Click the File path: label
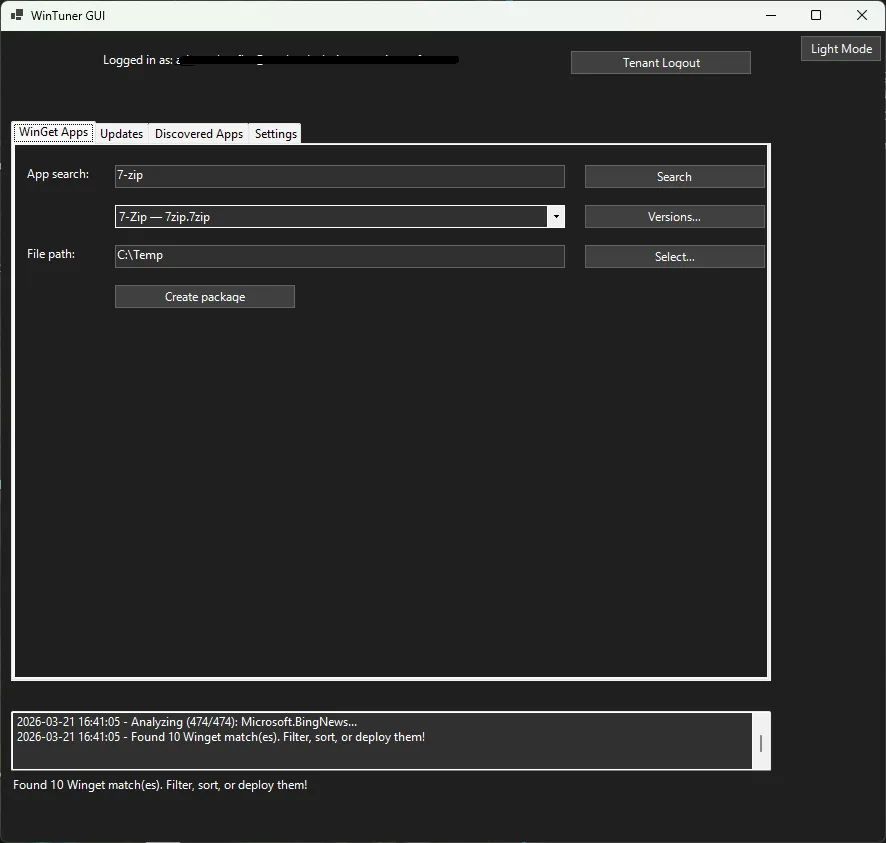Viewport: 886px width, 843px height. click(x=51, y=254)
